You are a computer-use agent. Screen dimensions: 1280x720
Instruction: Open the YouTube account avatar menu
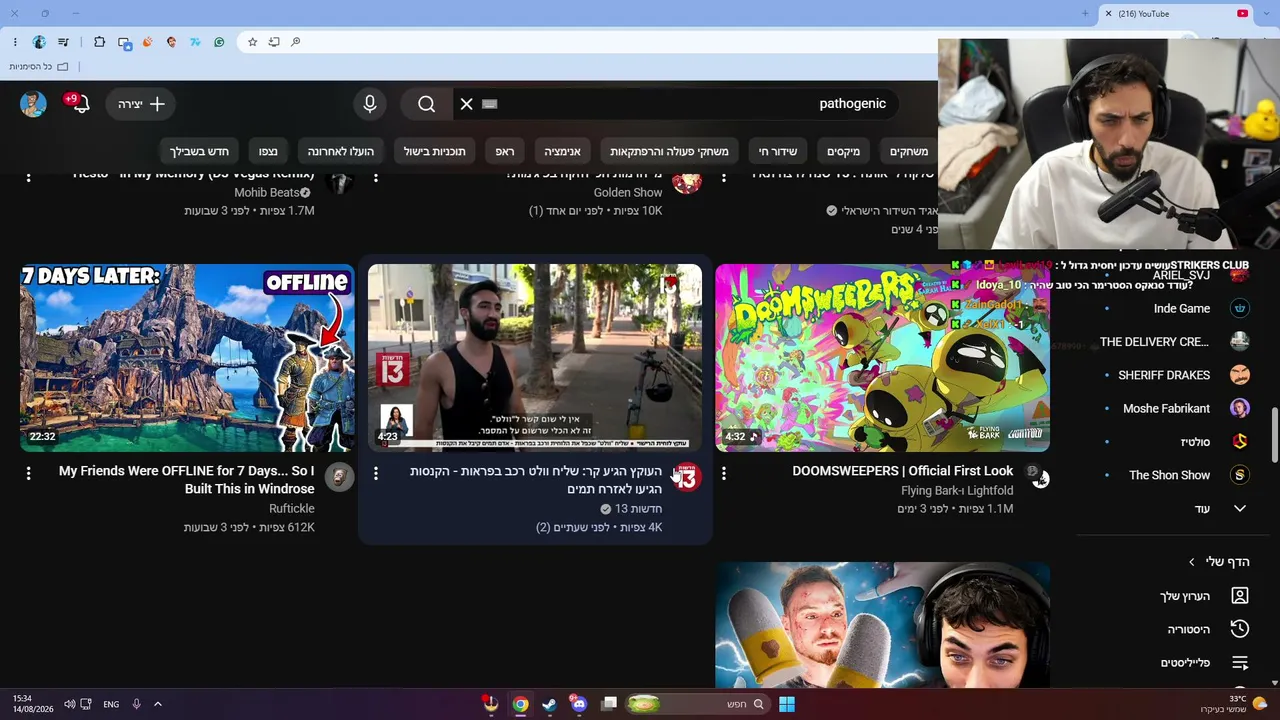[33, 104]
